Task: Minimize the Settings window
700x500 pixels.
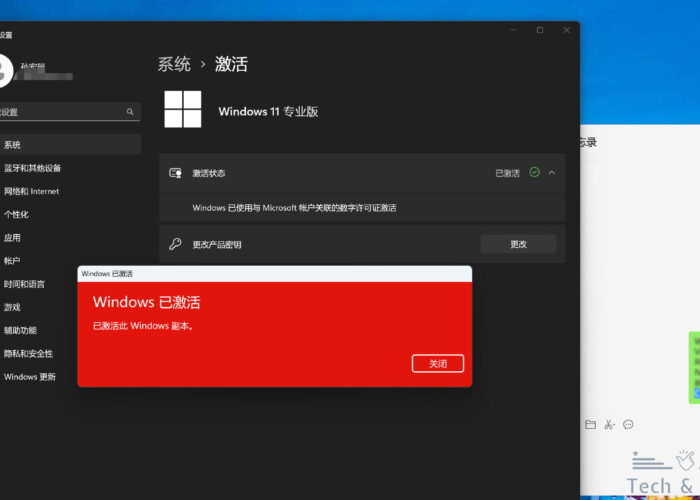Action: click(513, 30)
